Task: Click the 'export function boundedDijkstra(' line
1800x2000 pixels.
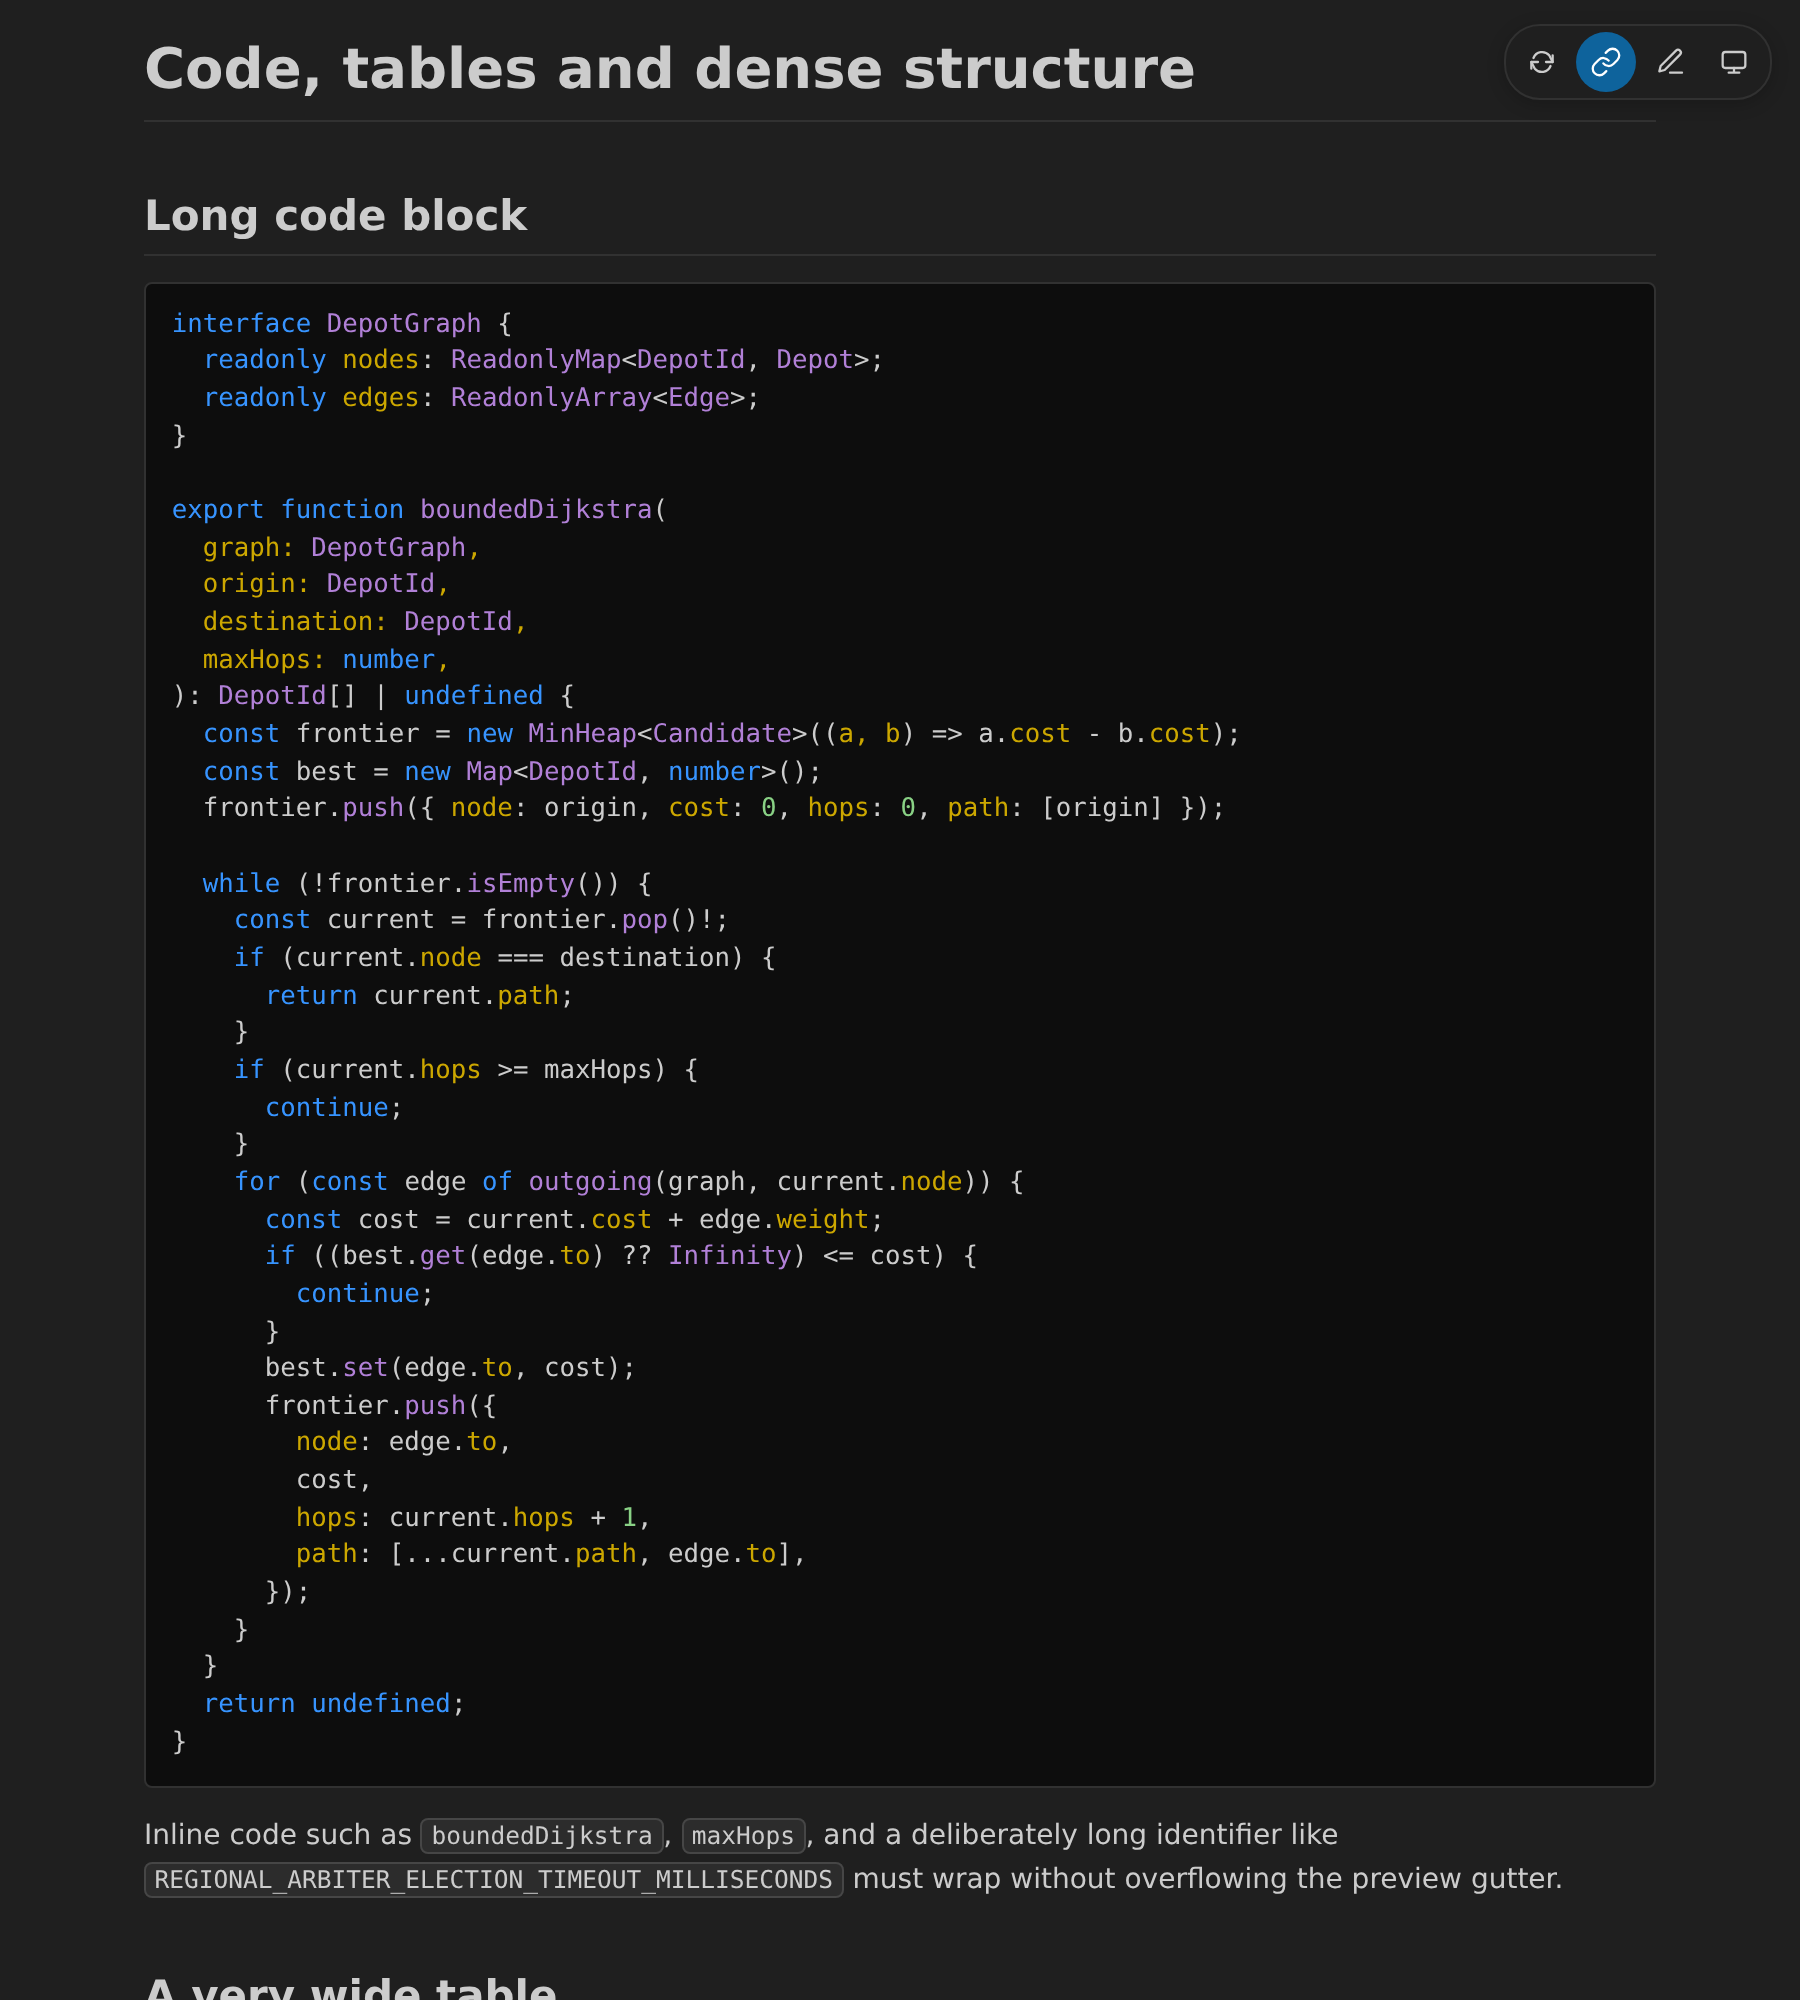Action: pyautogui.click(x=420, y=510)
